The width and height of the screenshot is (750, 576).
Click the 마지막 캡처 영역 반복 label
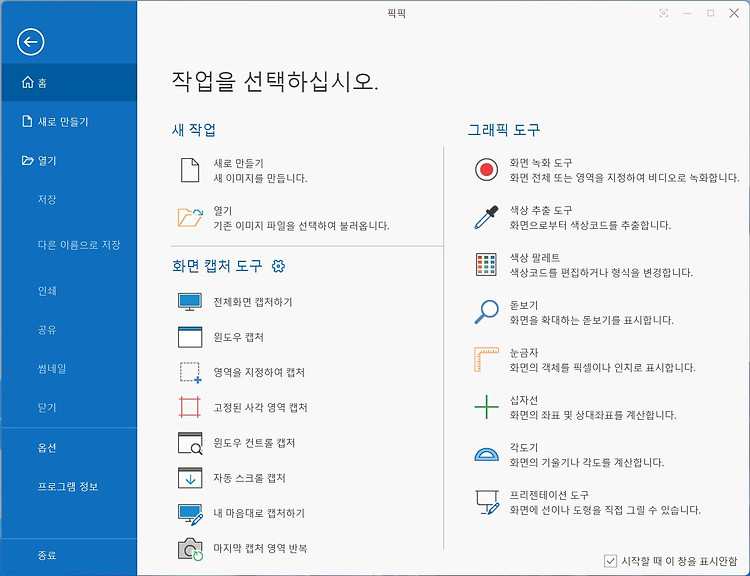click(260, 548)
